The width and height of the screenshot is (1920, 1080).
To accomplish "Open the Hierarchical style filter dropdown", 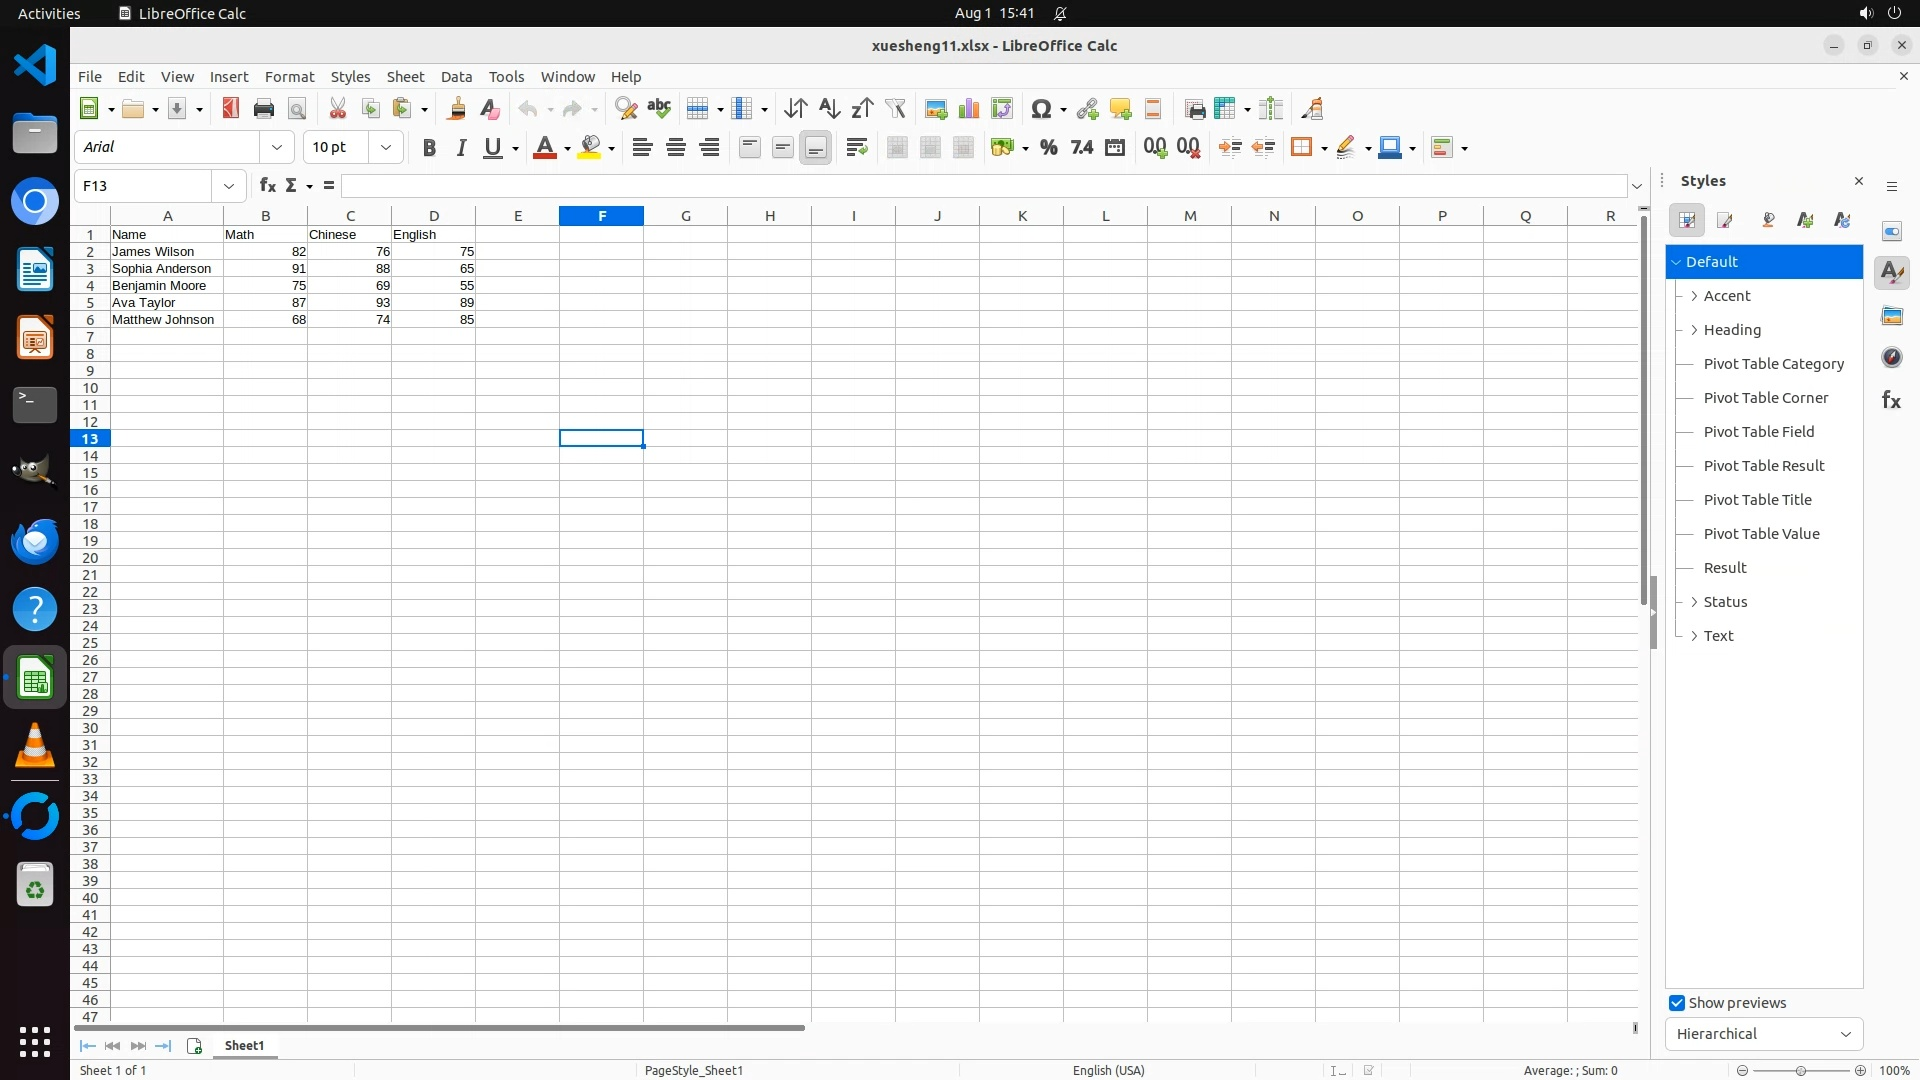I will (1763, 1034).
